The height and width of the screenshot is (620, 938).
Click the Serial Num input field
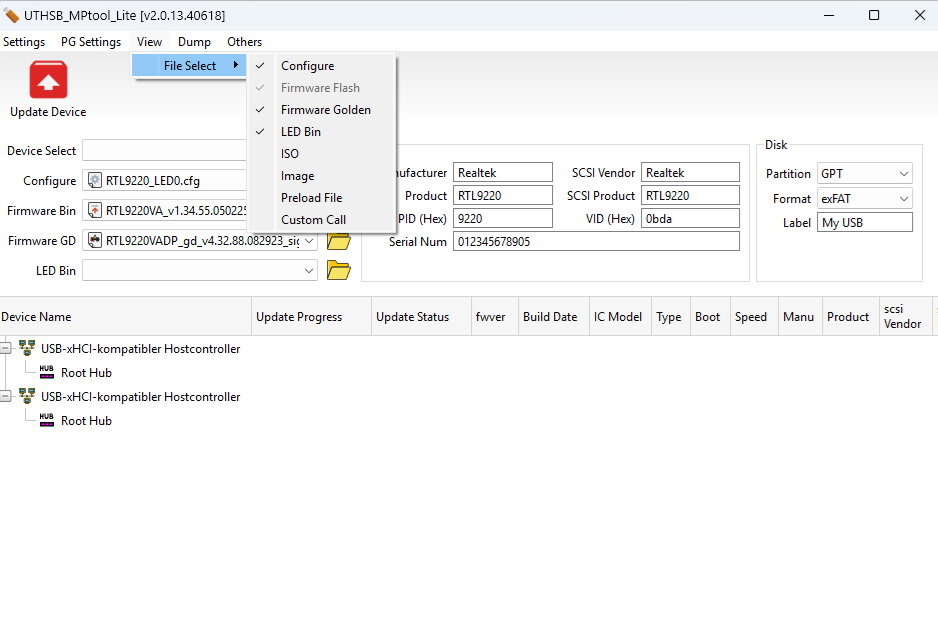click(x=595, y=241)
